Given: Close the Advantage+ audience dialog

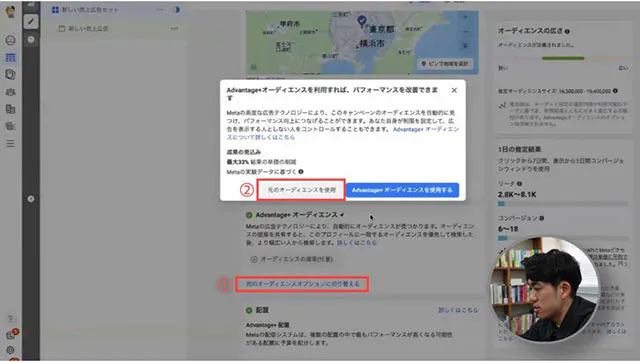Looking at the screenshot, I should coord(454,90).
